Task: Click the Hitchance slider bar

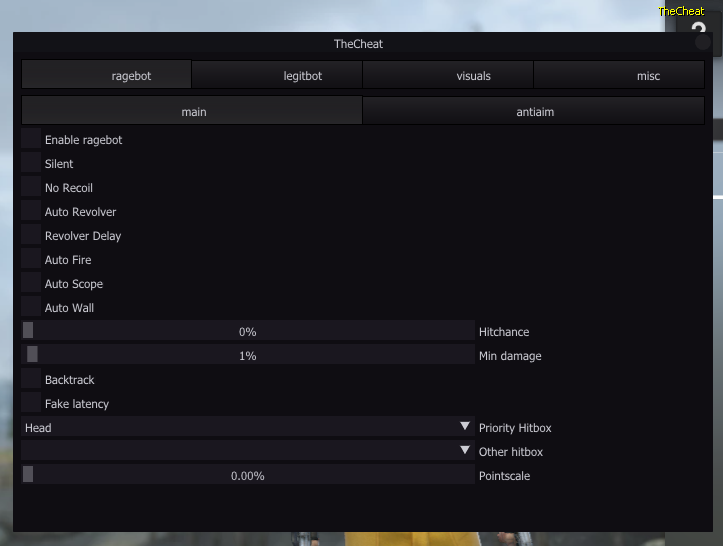Action: (x=248, y=331)
